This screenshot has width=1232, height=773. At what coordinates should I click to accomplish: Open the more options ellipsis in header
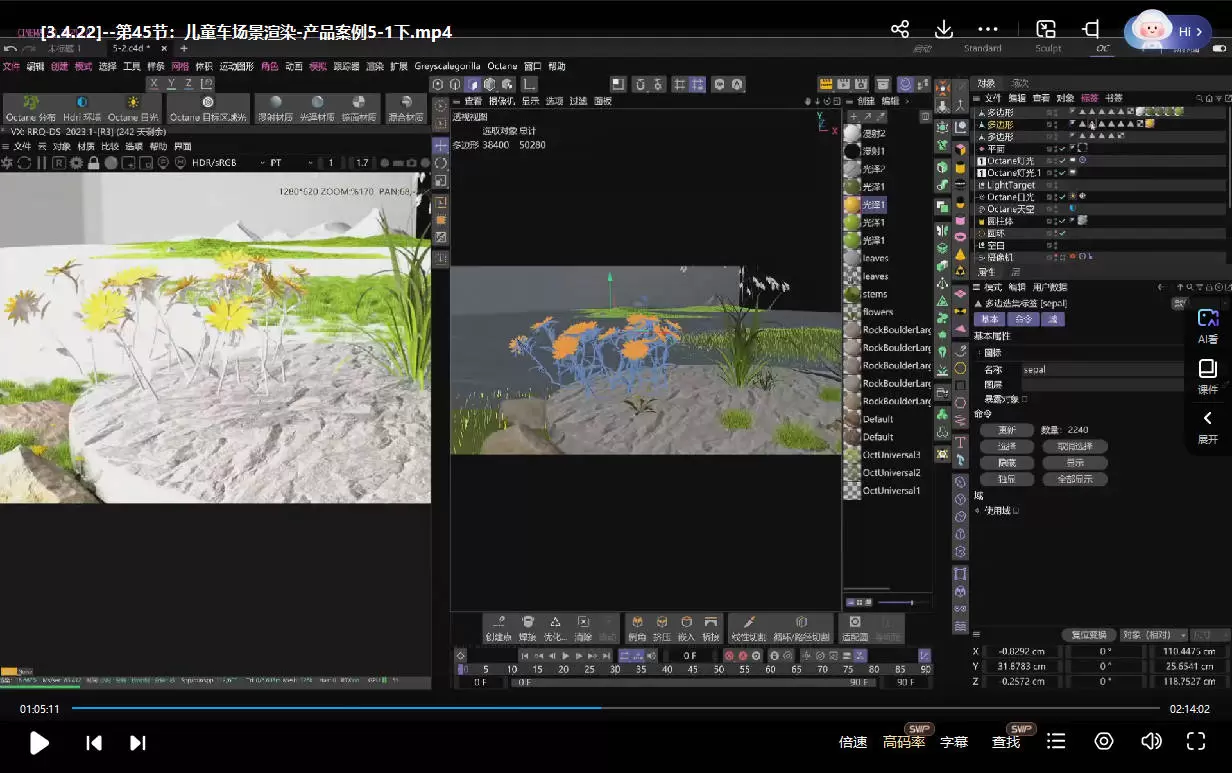[x=988, y=29]
